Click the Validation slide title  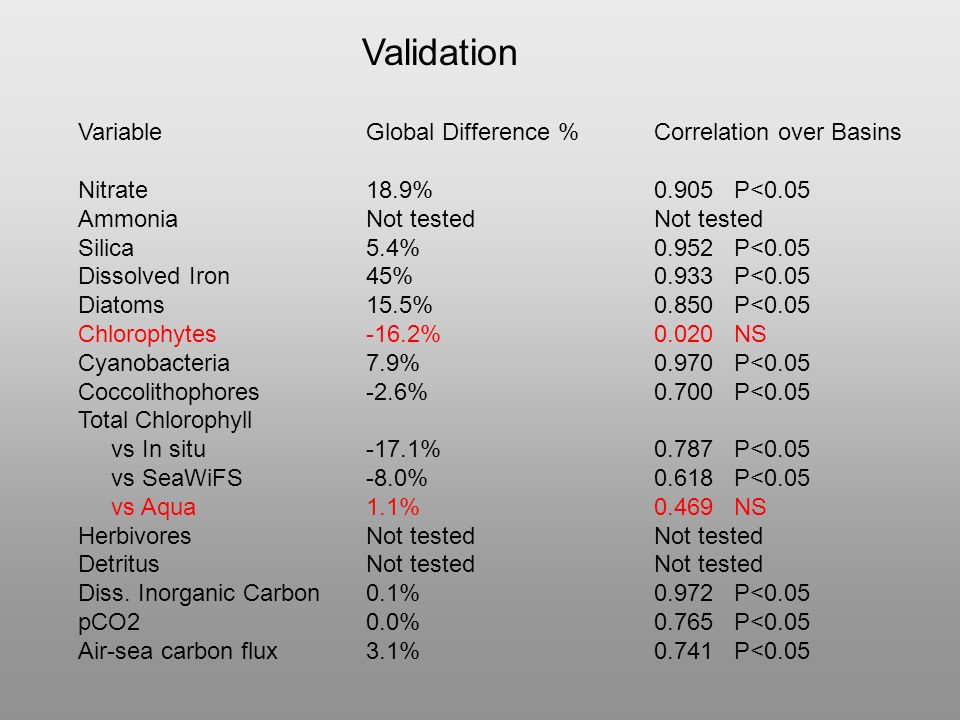pyautogui.click(x=440, y=53)
